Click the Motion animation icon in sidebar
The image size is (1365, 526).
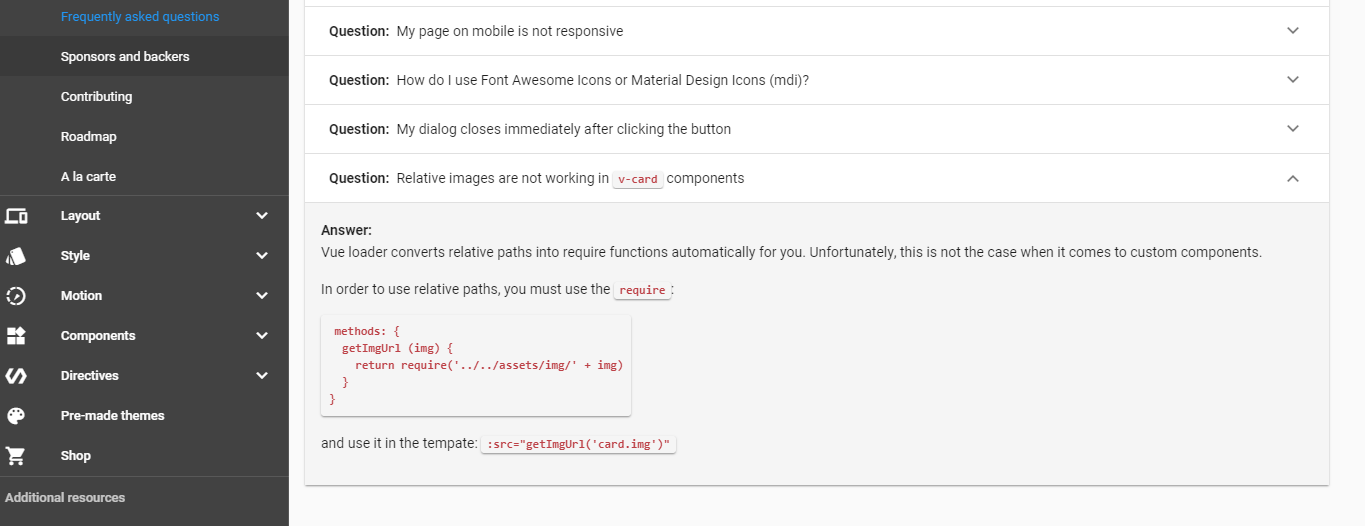16,296
